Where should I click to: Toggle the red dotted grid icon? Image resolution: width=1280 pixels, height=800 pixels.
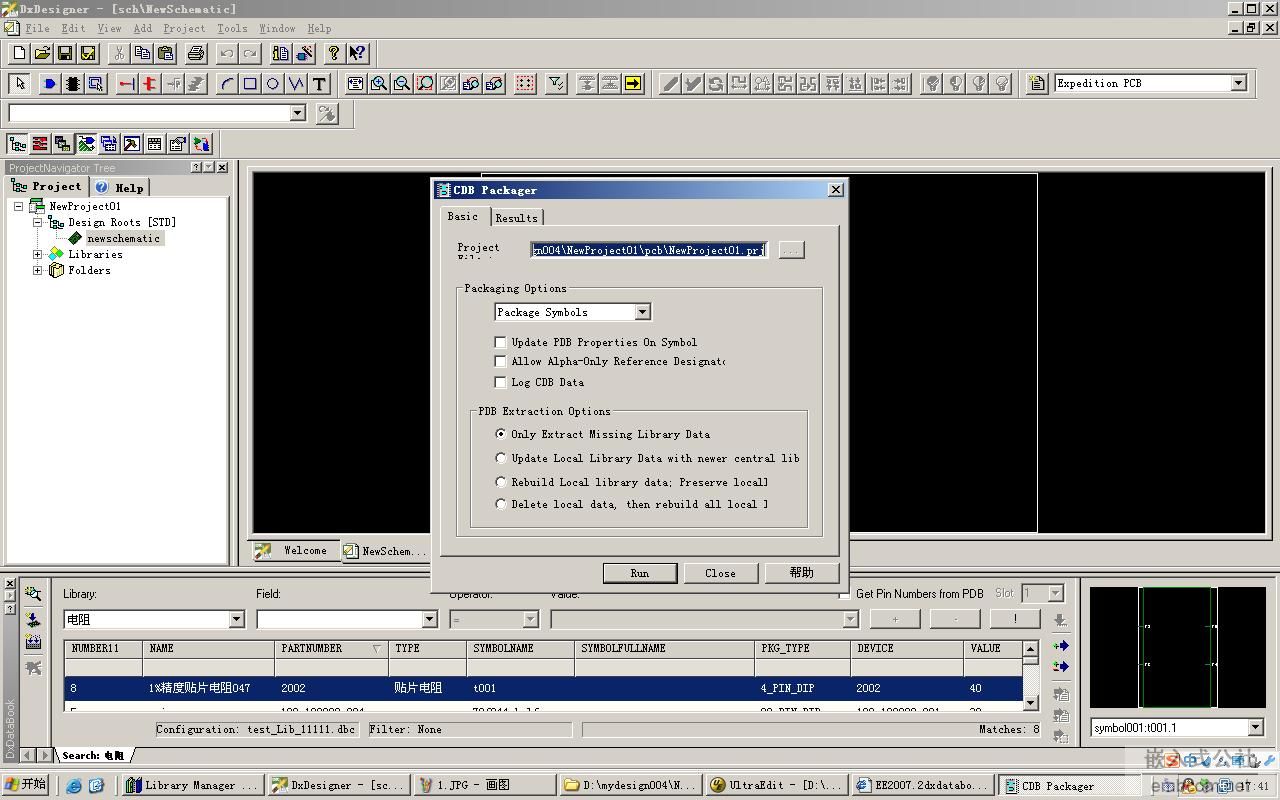click(525, 84)
